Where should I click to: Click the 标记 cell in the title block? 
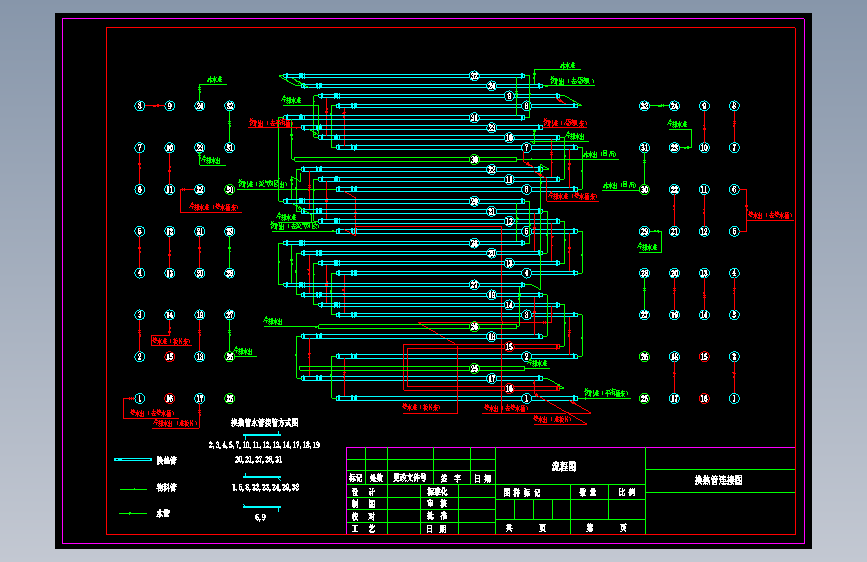356,478
